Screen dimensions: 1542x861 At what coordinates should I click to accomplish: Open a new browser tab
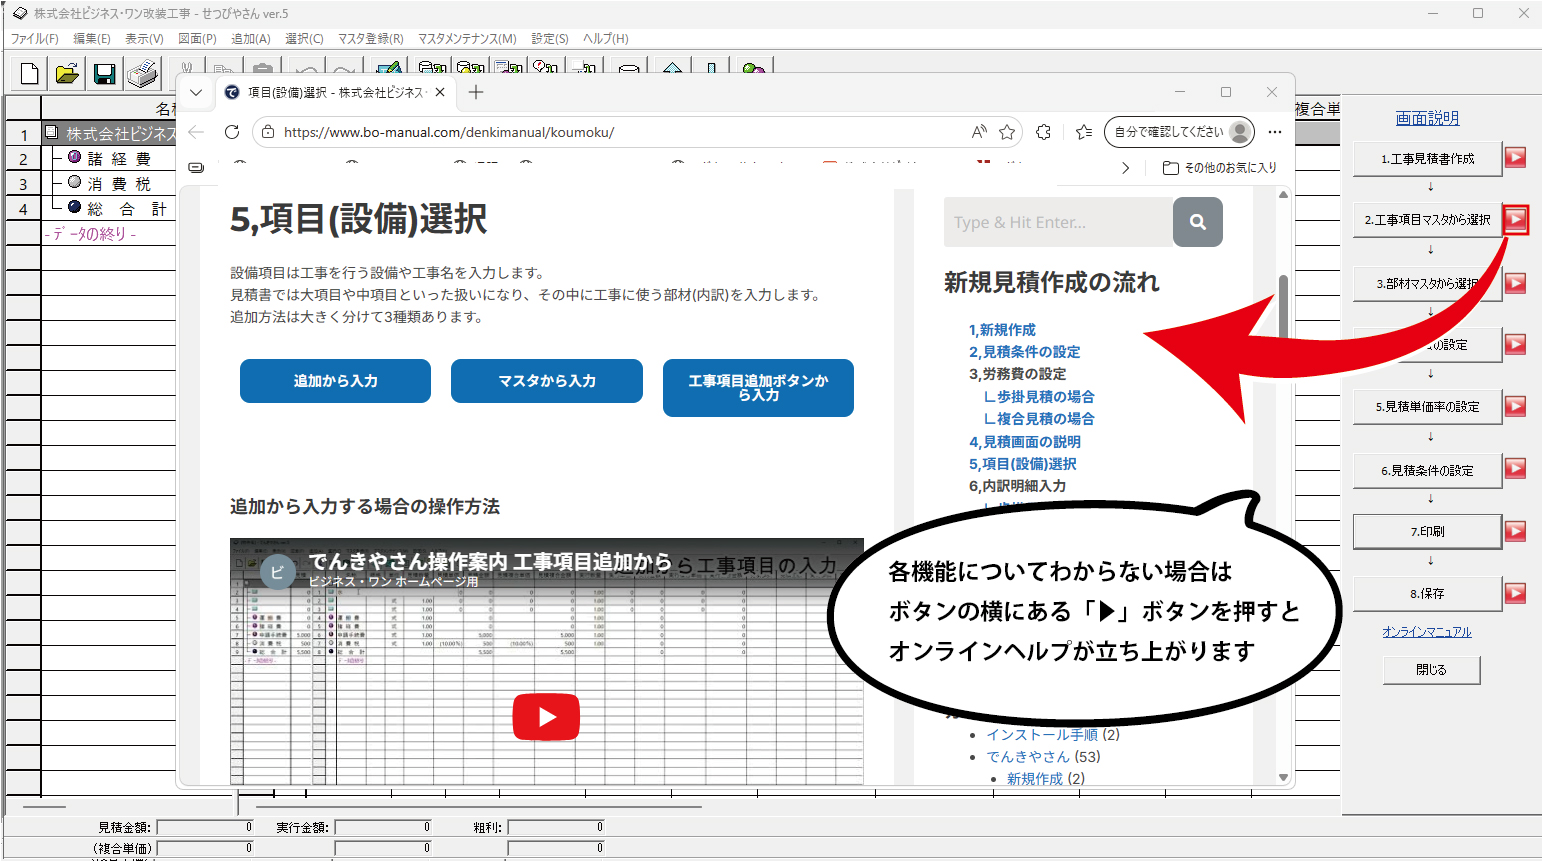[476, 92]
